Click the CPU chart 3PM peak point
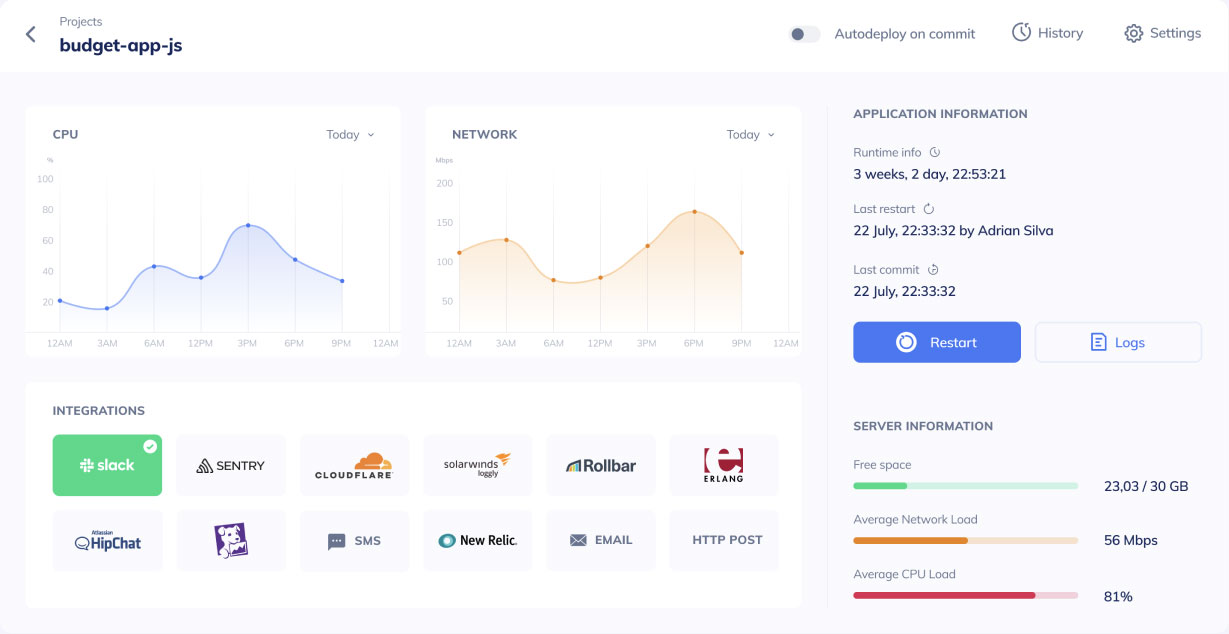 pos(248,225)
